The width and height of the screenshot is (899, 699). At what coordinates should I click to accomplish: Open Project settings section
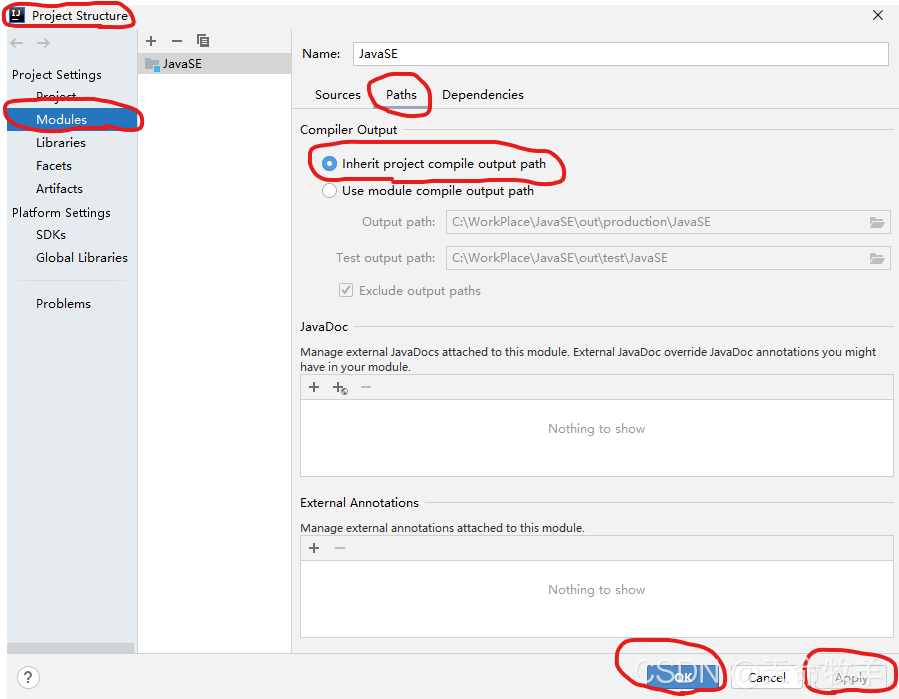[x=56, y=96]
